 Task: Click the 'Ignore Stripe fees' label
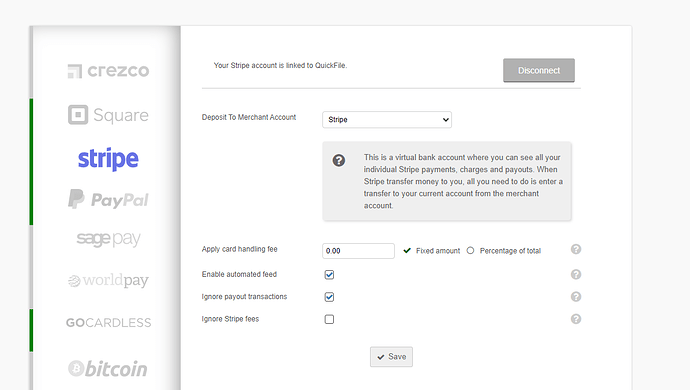230,319
